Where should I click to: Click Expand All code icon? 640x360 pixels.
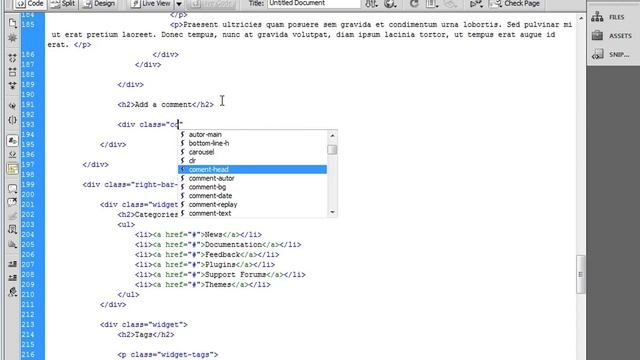pos(13,86)
